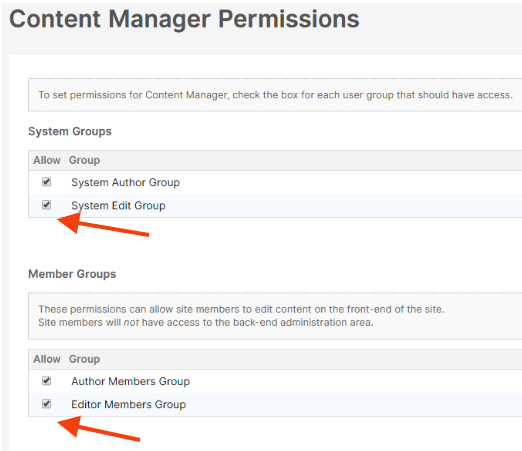Click the Allow column header in Member Groups table
This screenshot has width=522, height=451.
point(47,359)
